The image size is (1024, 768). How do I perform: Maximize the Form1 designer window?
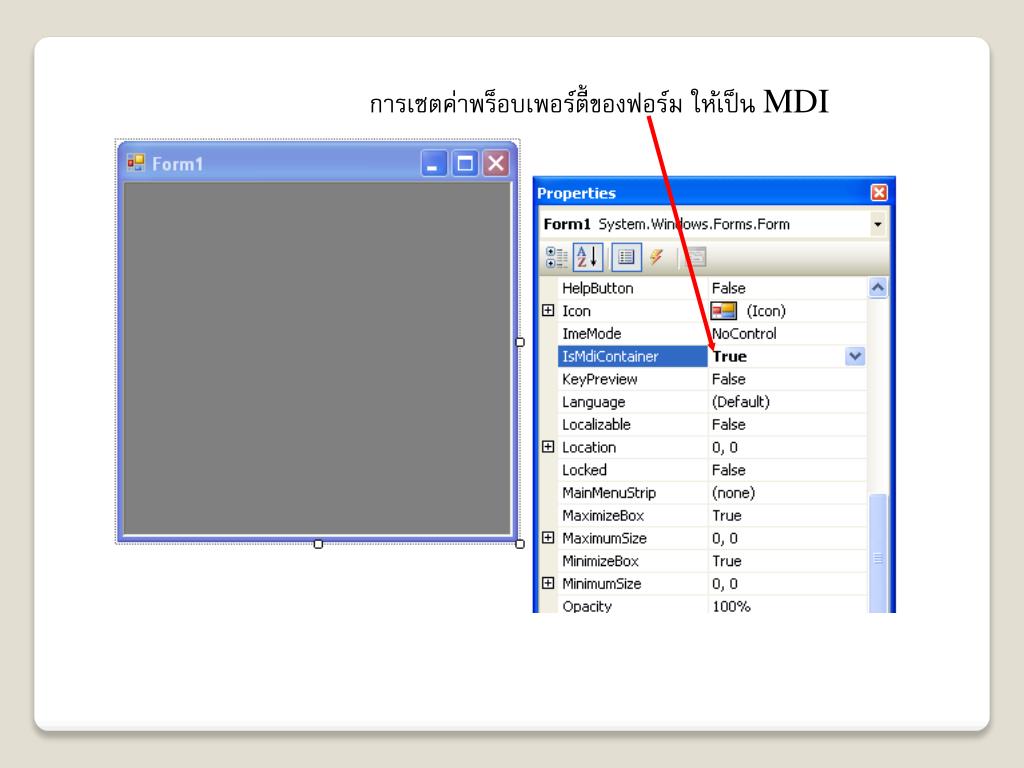click(465, 163)
